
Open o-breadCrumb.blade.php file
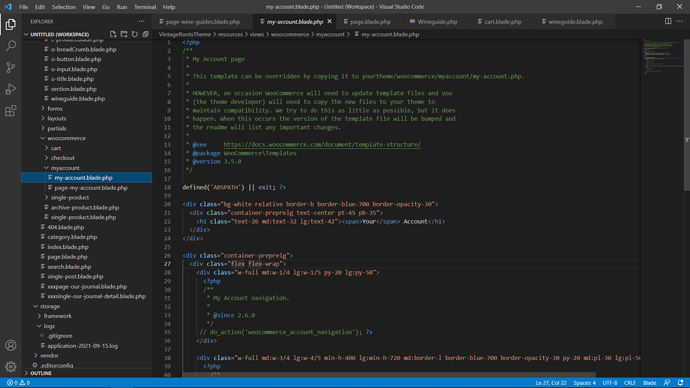tap(83, 49)
